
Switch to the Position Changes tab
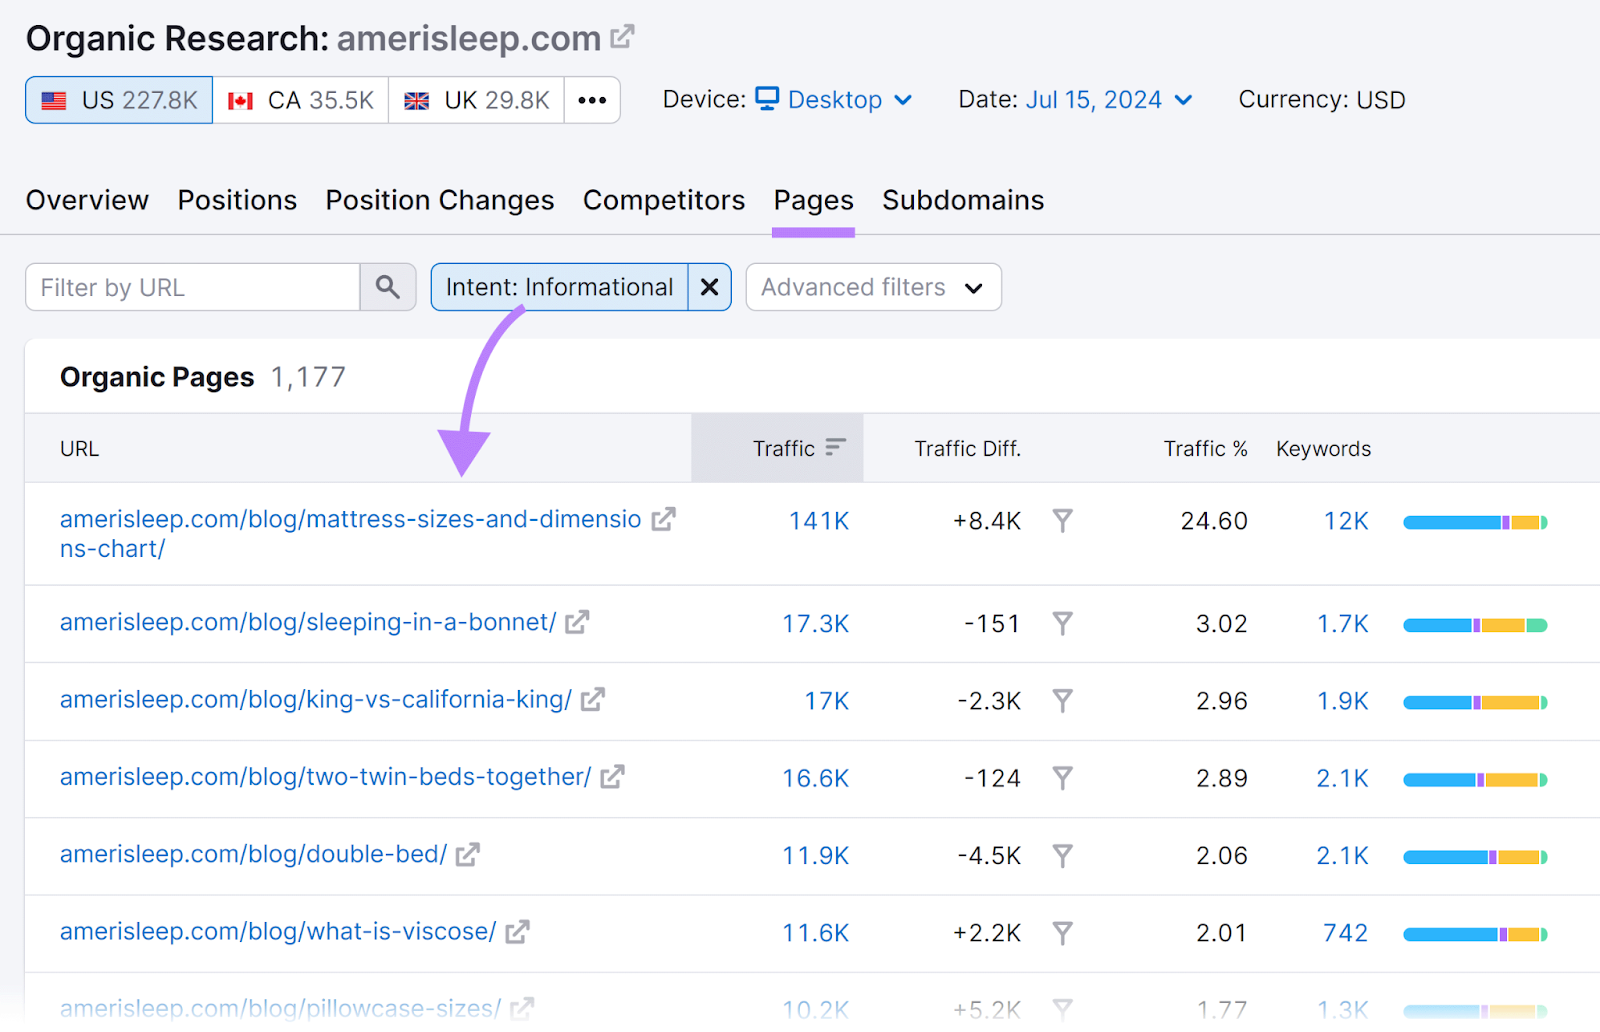tap(439, 200)
